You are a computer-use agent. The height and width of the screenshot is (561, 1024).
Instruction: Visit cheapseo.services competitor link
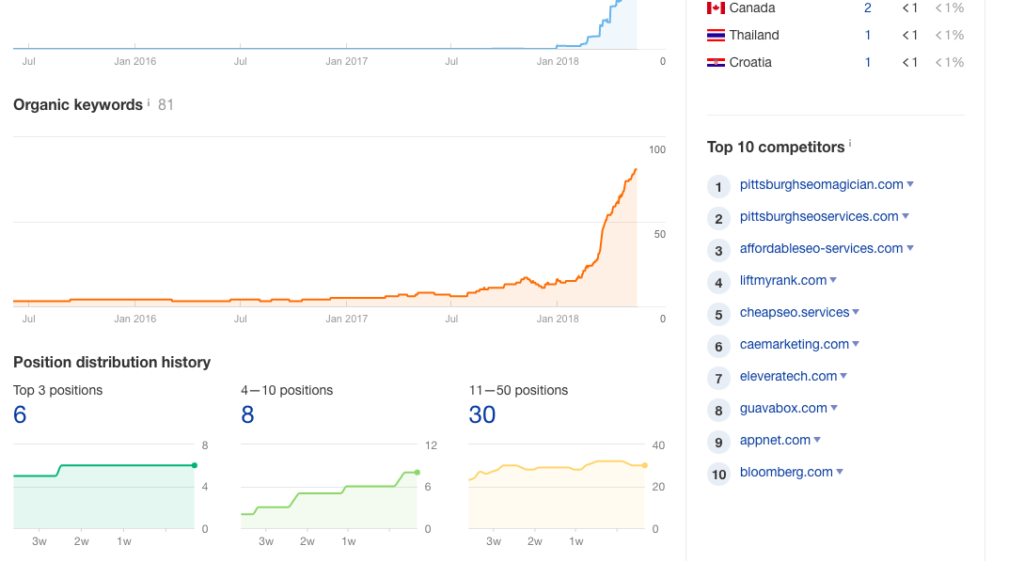coord(794,313)
